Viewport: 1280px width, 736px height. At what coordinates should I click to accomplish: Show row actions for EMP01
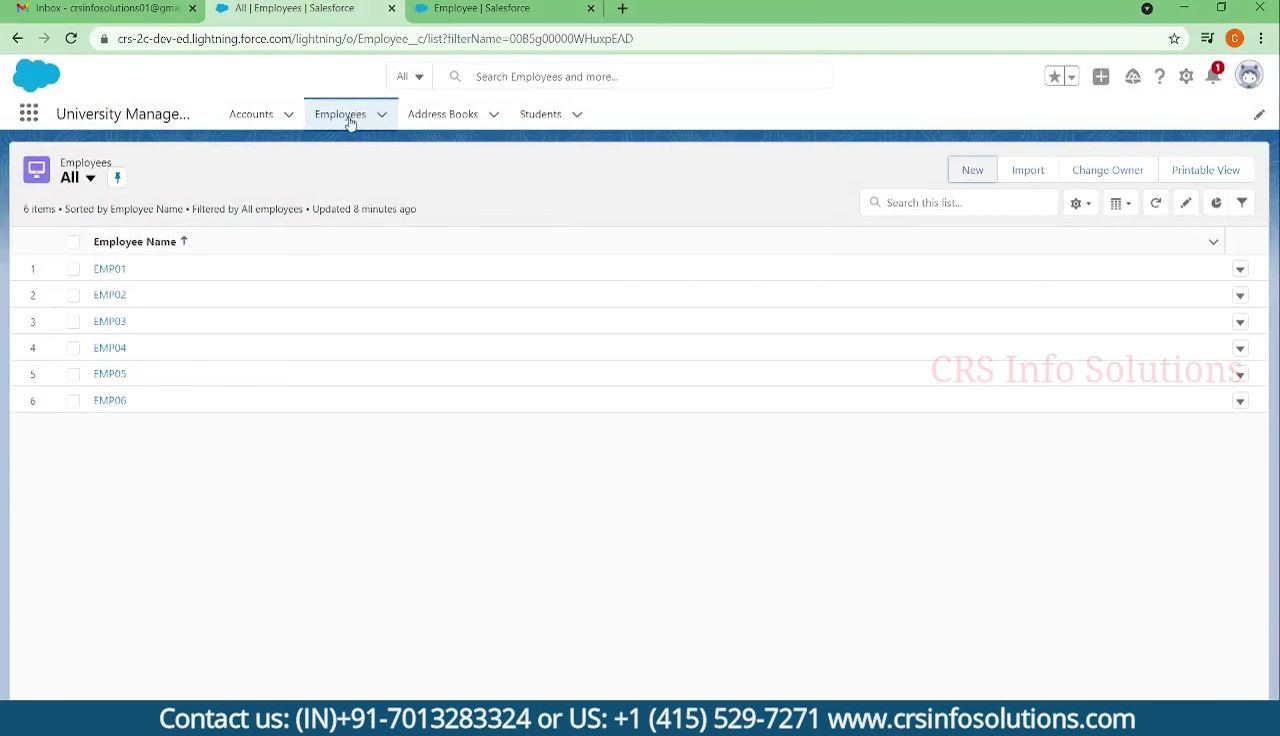1240,269
